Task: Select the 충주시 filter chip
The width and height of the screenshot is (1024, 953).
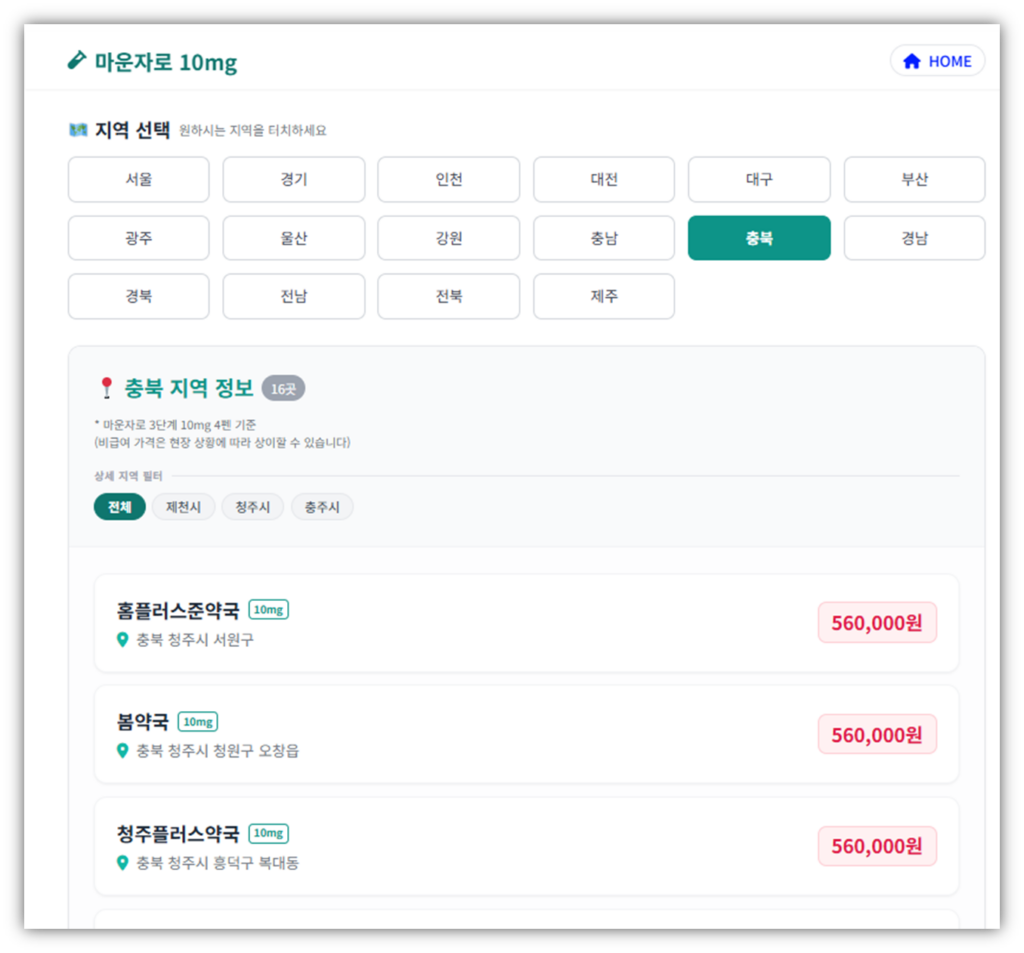Action: click(322, 507)
